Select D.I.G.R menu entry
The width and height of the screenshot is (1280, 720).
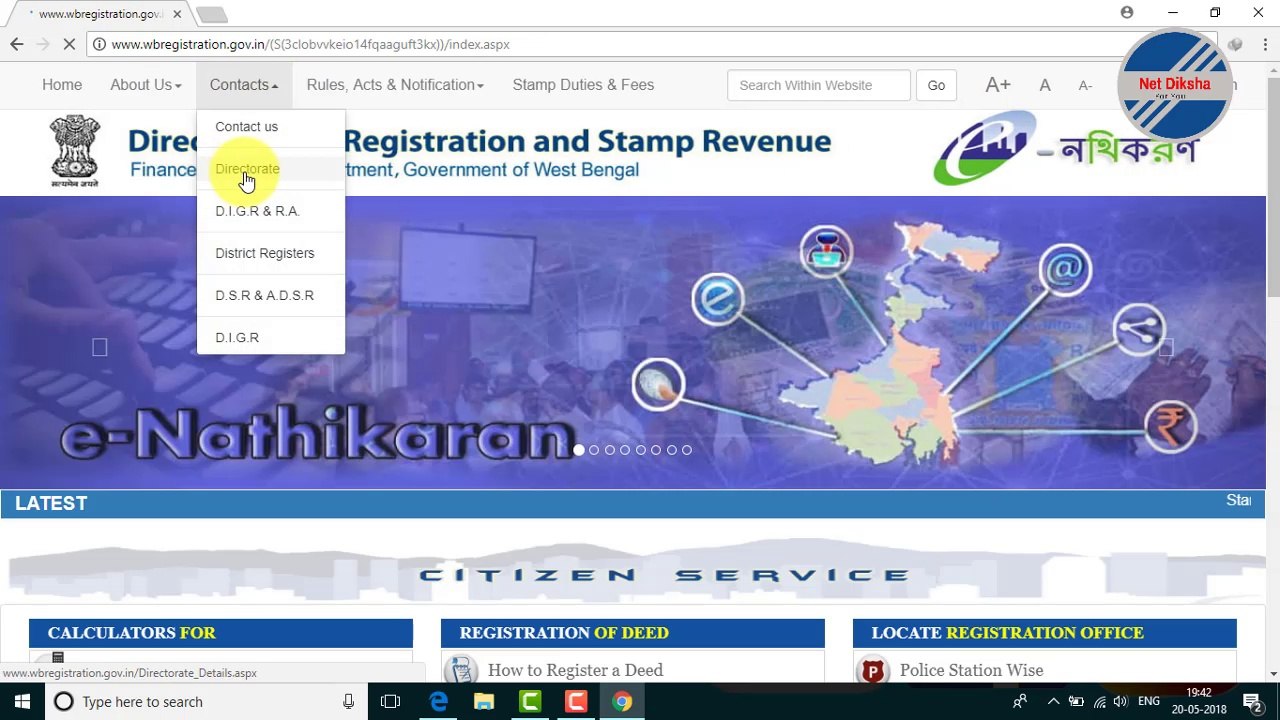[x=270, y=337]
